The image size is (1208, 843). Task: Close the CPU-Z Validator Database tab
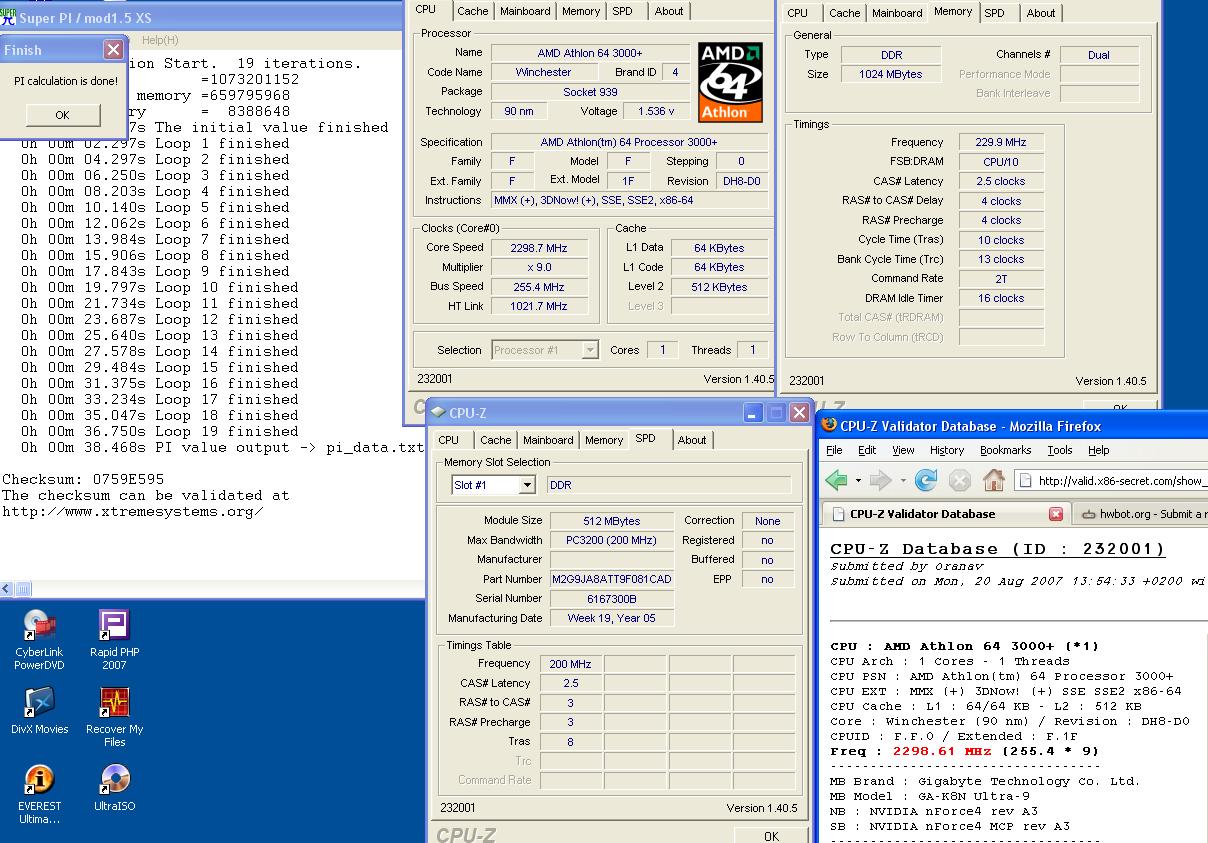tap(1056, 514)
